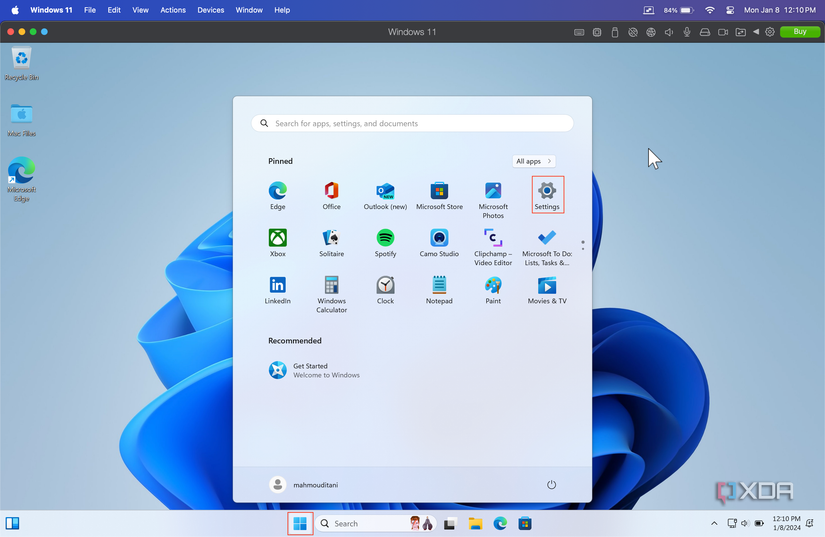Expand All apps list

coord(534,161)
